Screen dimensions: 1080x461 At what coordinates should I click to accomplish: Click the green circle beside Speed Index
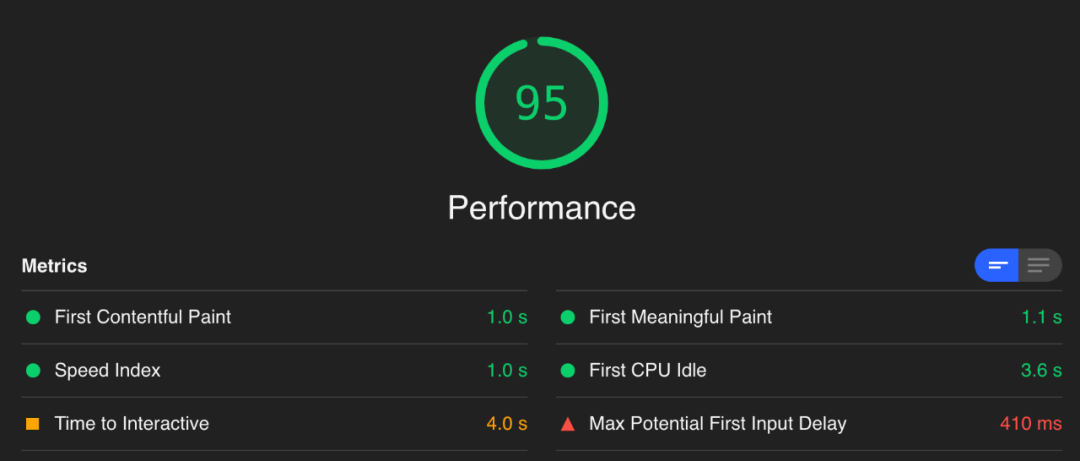(x=33, y=371)
